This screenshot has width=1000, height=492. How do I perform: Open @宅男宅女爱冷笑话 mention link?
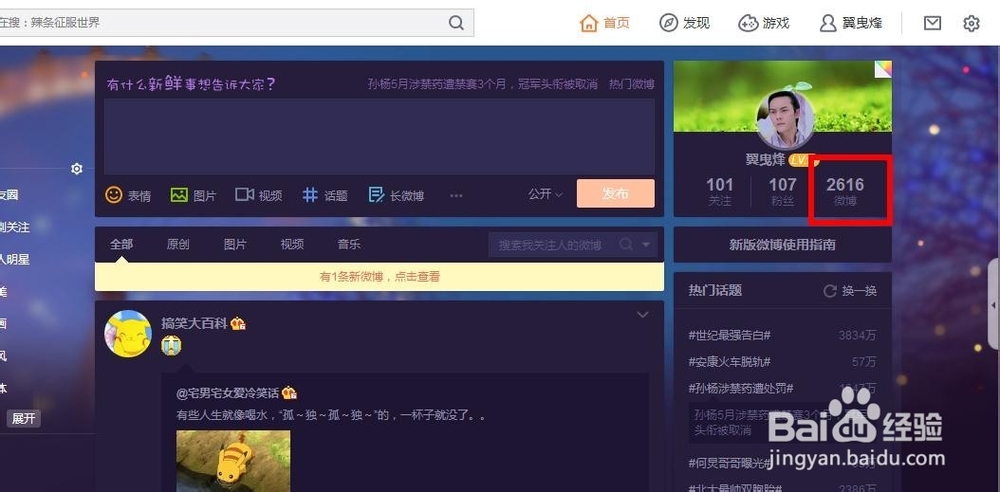(x=228, y=393)
